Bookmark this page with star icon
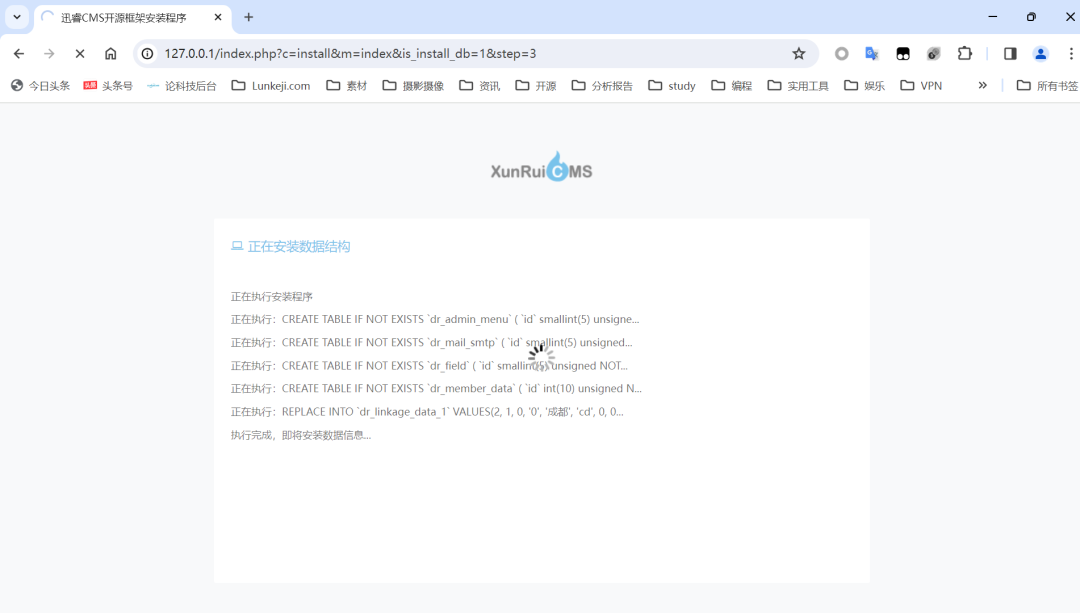 click(798, 54)
